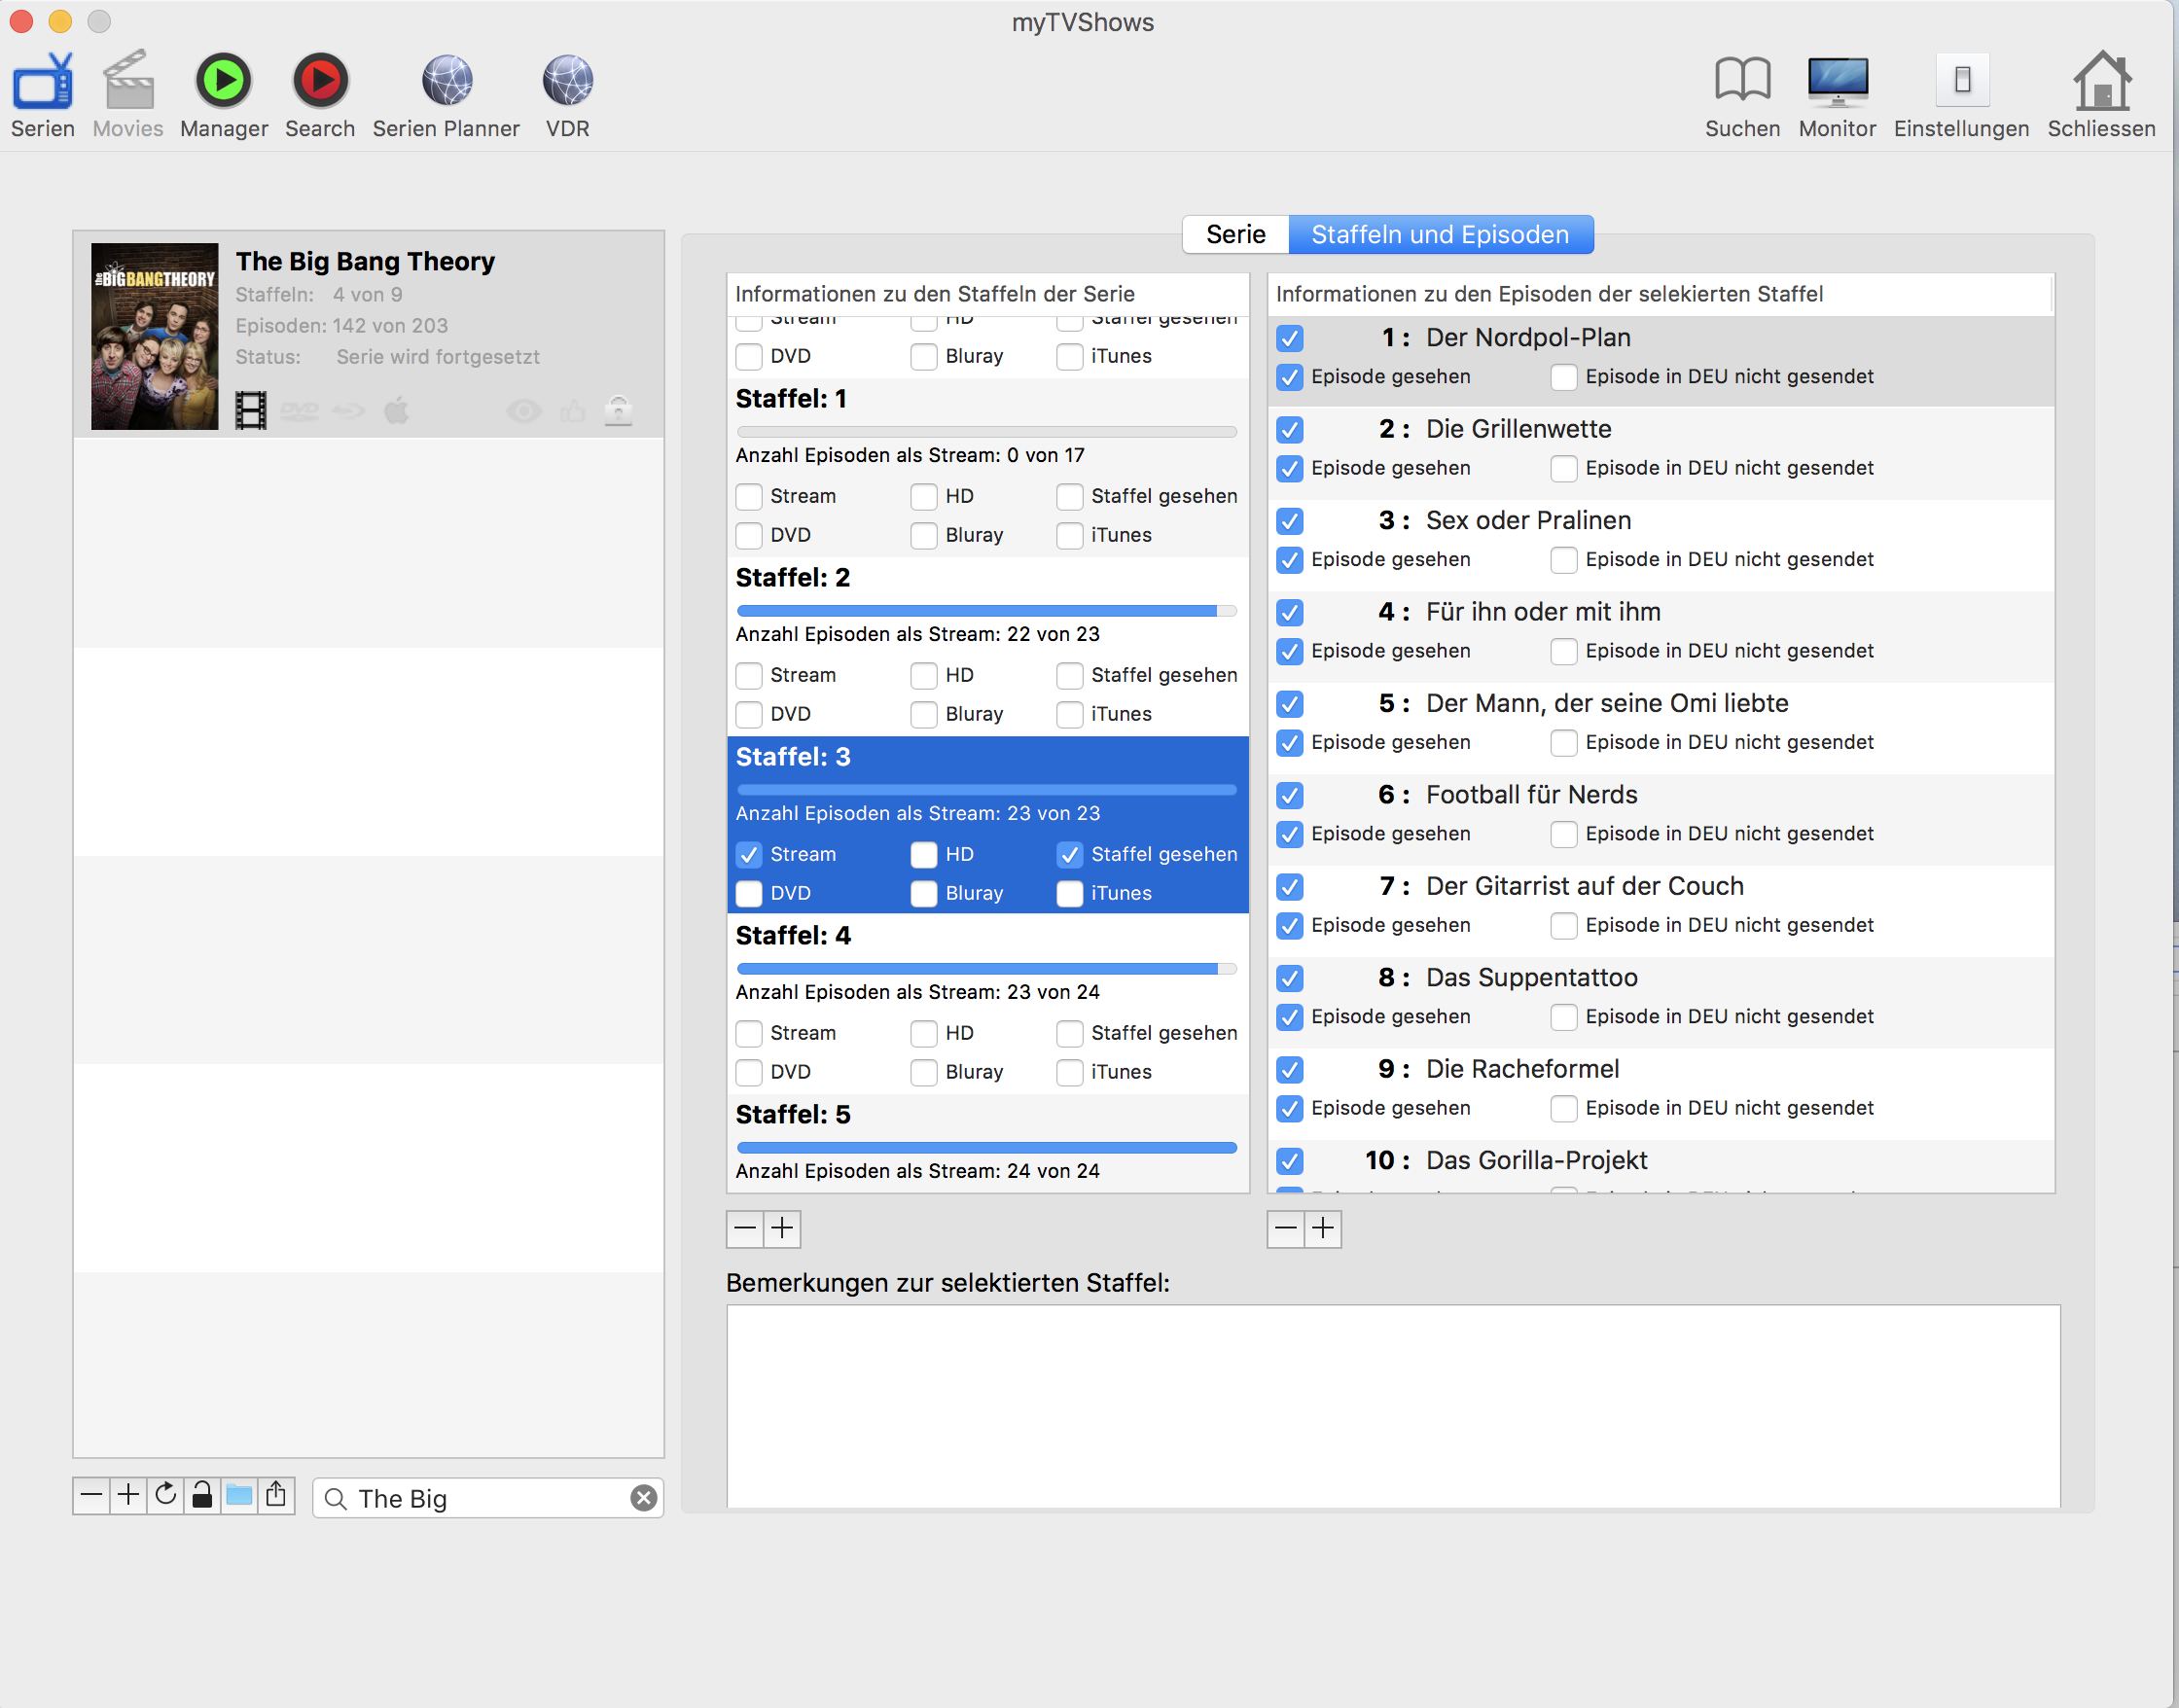
Task: Check 'Episode in DEU nicht gesendet' for Die Grillenwette
Action: [x=1564, y=468]
